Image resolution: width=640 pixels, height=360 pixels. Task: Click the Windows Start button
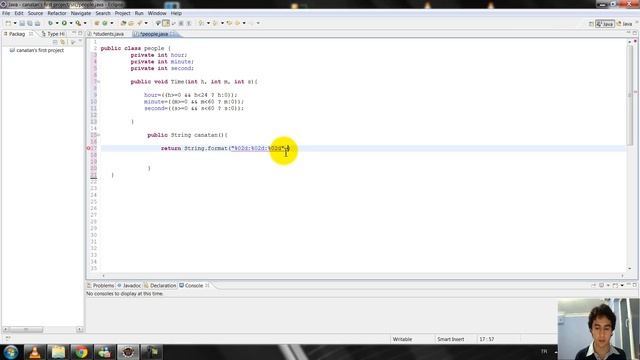point(11,352)
